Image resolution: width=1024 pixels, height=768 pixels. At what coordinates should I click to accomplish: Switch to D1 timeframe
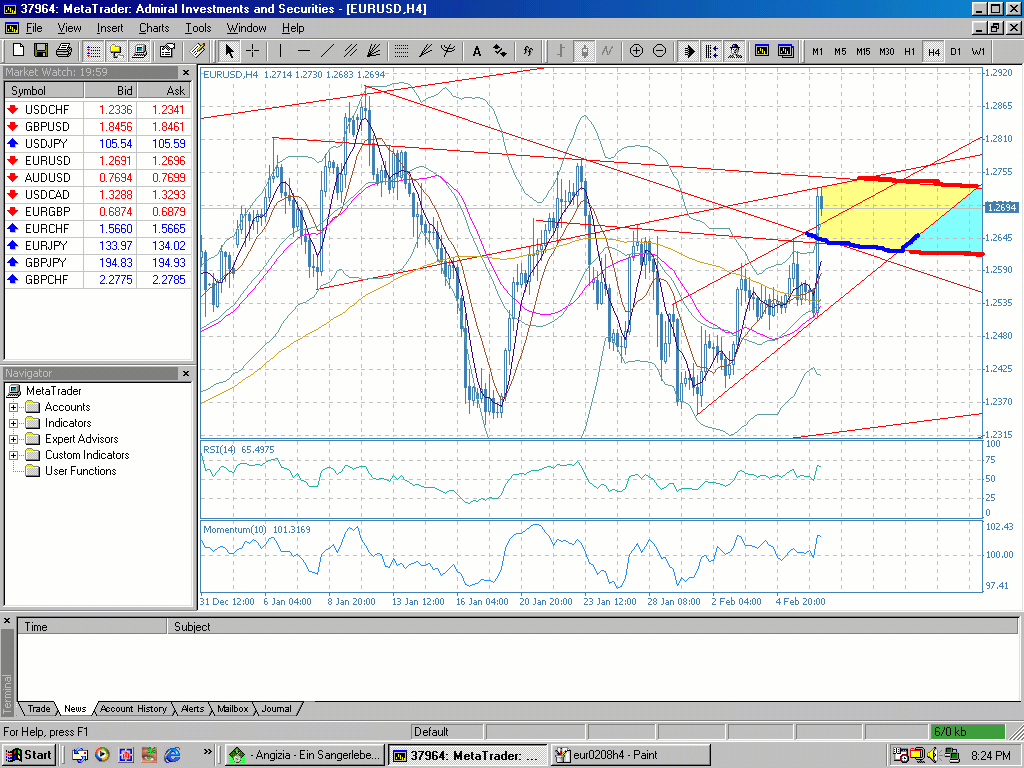click(x=956, y=51)
